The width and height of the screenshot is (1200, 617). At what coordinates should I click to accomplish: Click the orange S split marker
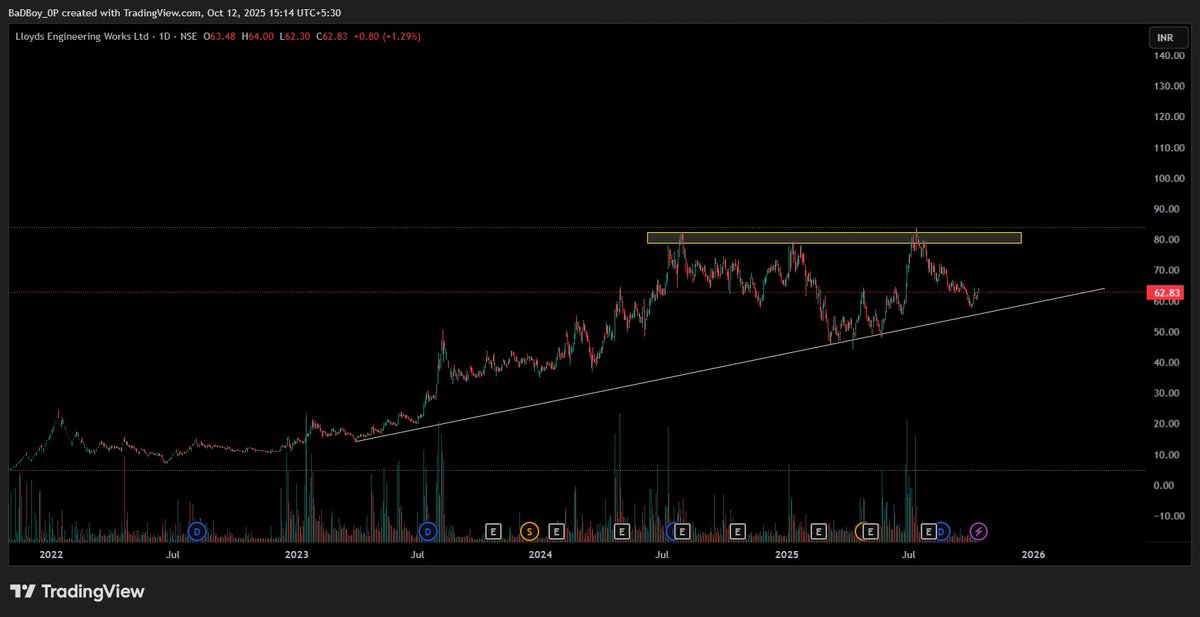(x=529, y=531)
